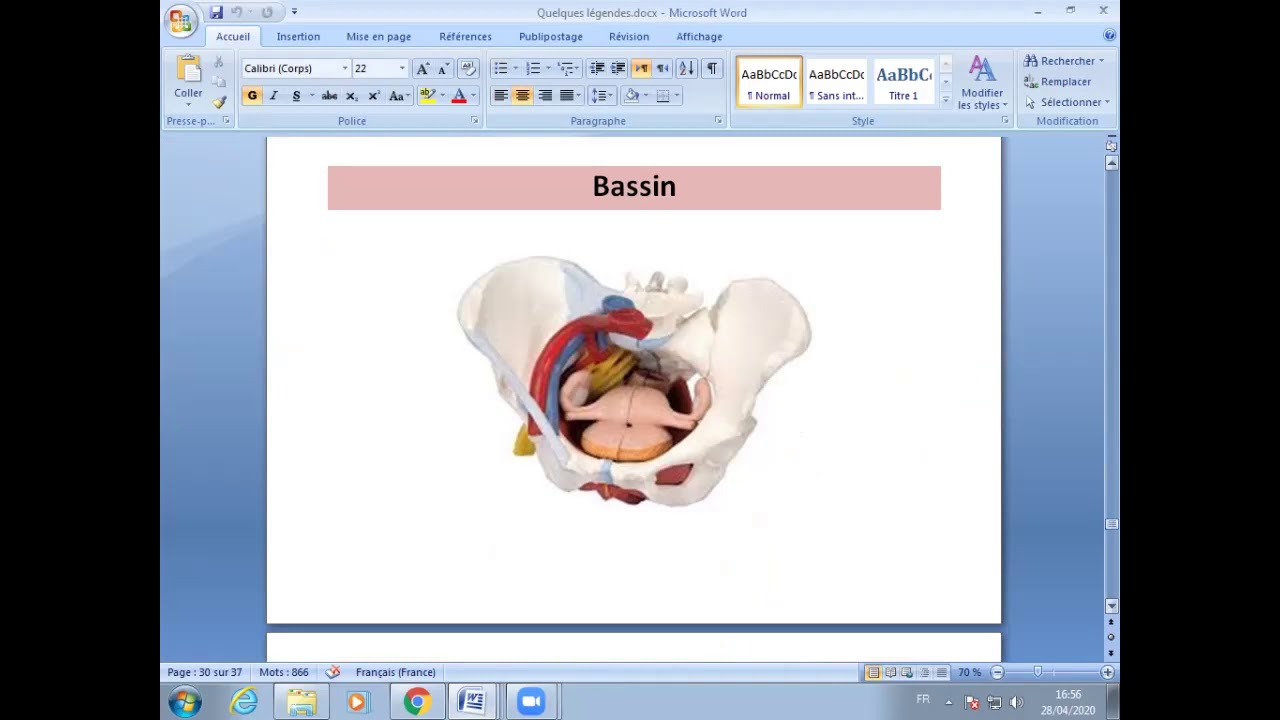Click the Remplacer button

tap(1057, 82)
